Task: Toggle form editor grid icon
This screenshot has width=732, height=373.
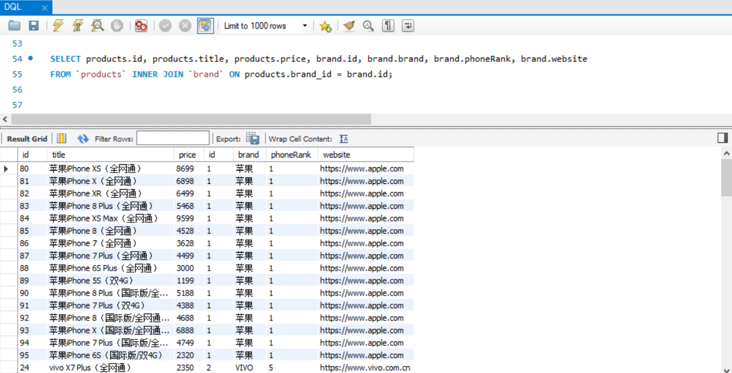Action: coord(62,139)
